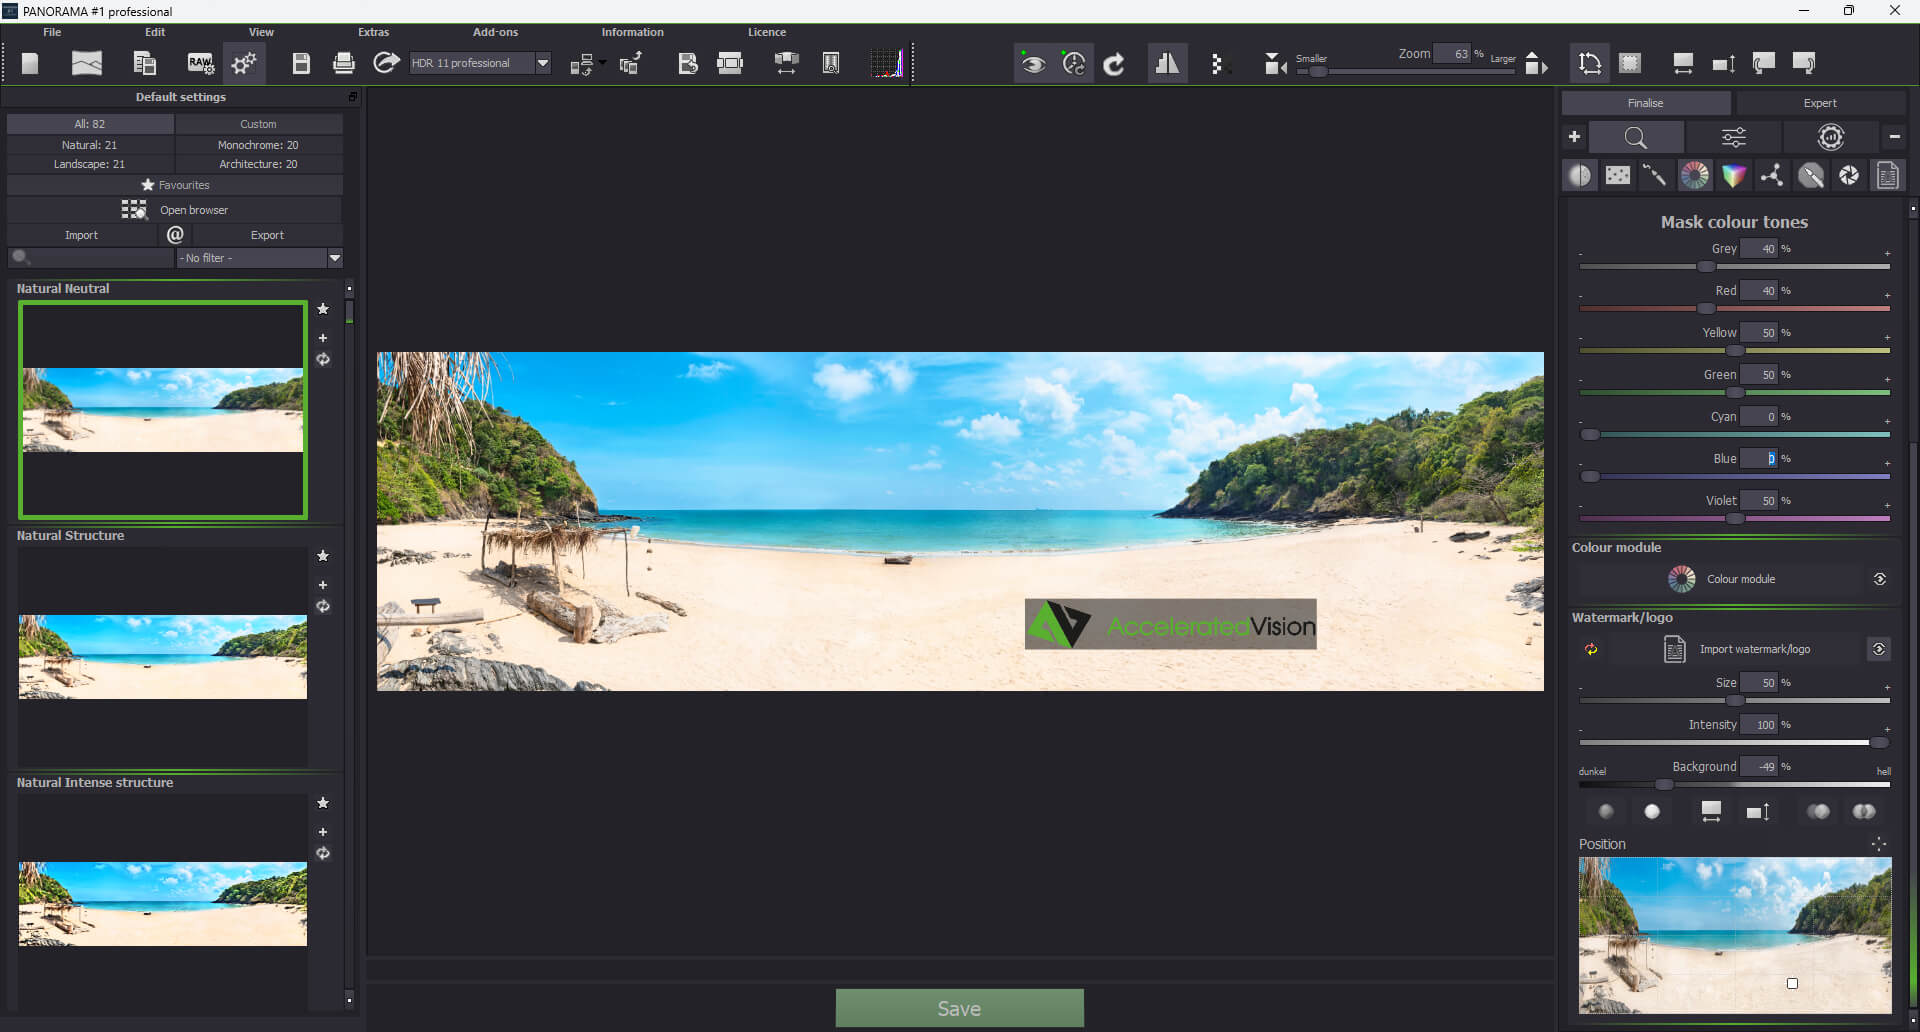Click the magnifying glass tool button
This screenshot has width=1920, height=1032.
[x=1636, y=137]
